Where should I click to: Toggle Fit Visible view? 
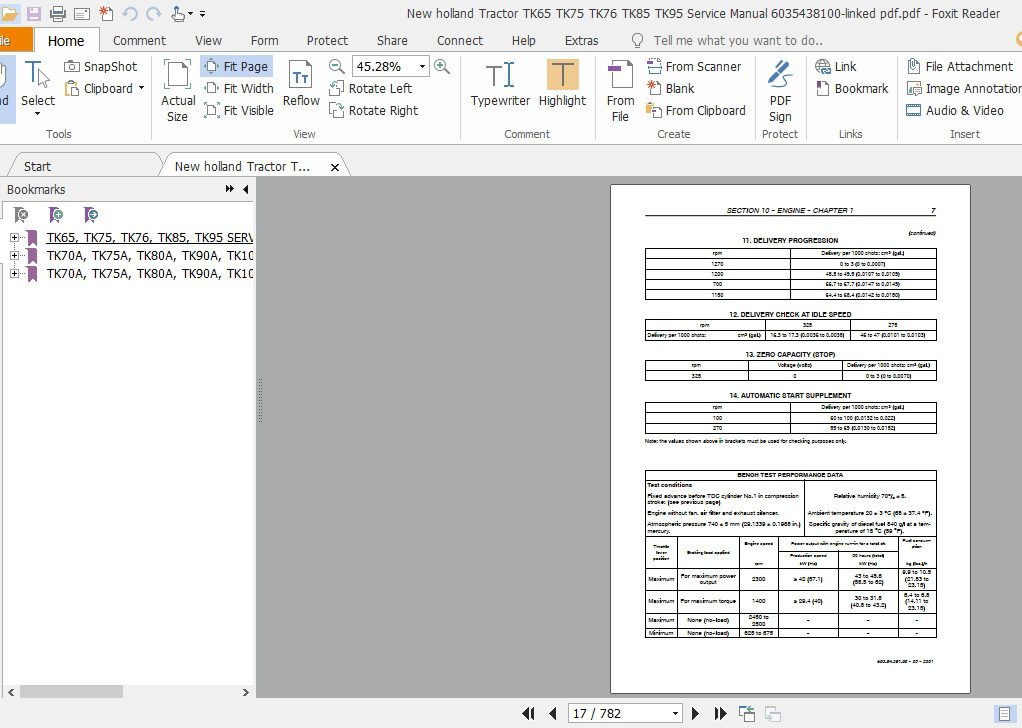(239, 111)
